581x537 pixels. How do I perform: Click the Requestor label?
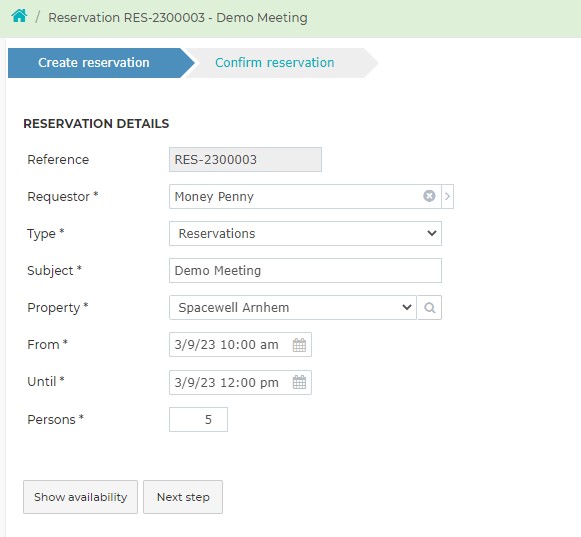(63, 196)
